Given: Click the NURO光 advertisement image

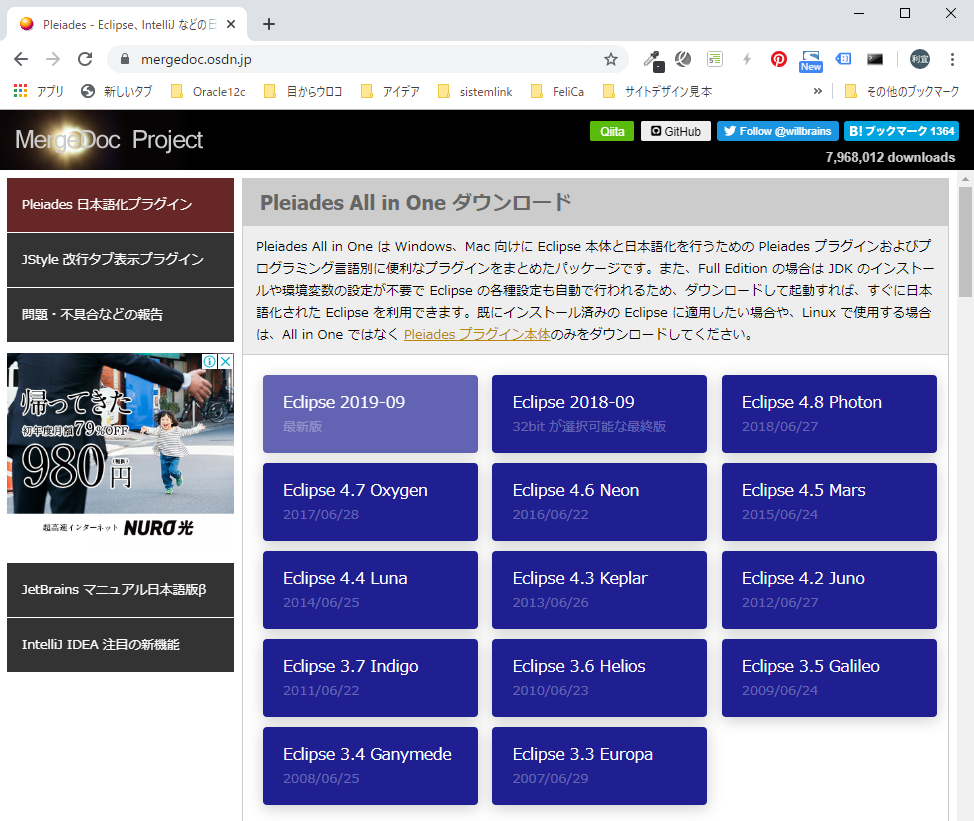Looking at the screenshot, I should pos(121,447).
